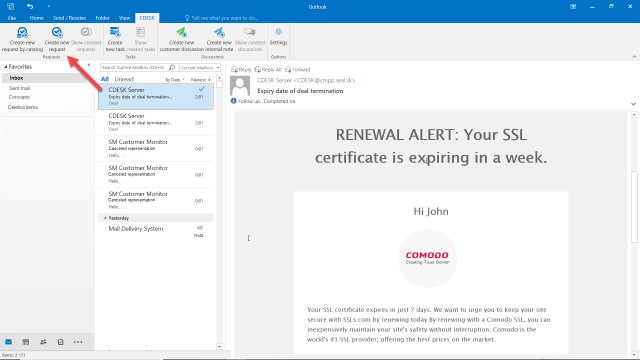Click the Comodo logo image
640x360 pixels.
427,258
